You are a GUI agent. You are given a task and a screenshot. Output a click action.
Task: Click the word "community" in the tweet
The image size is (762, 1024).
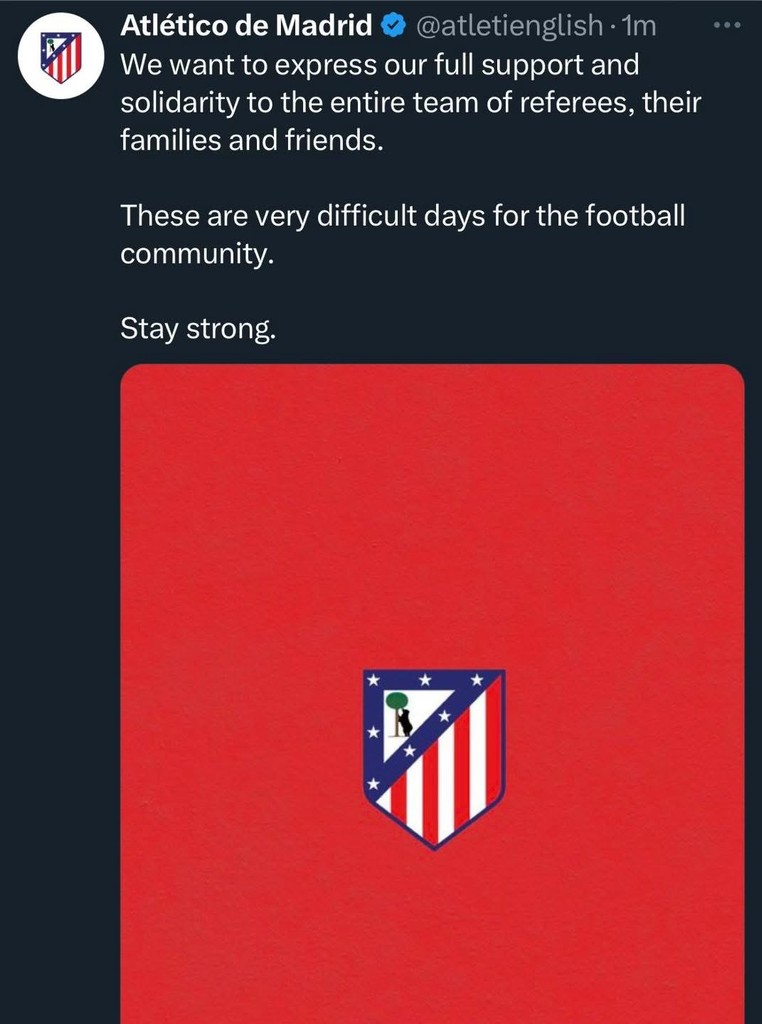tap(195, 253)
